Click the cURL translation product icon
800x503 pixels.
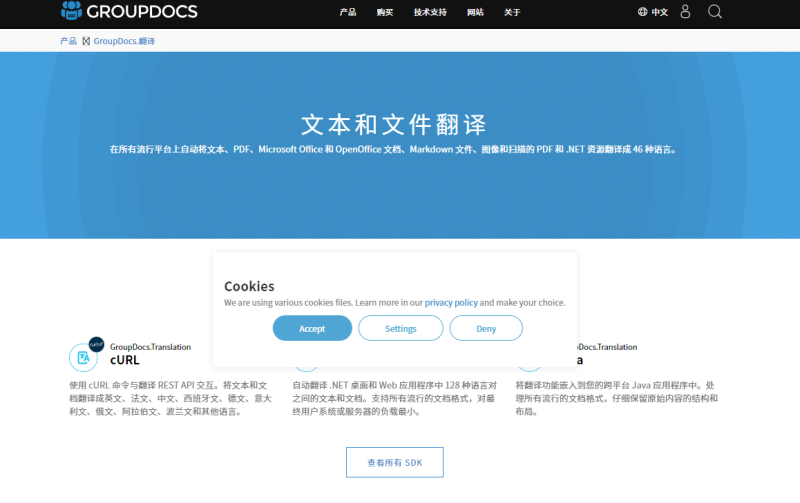click(84, 357)
